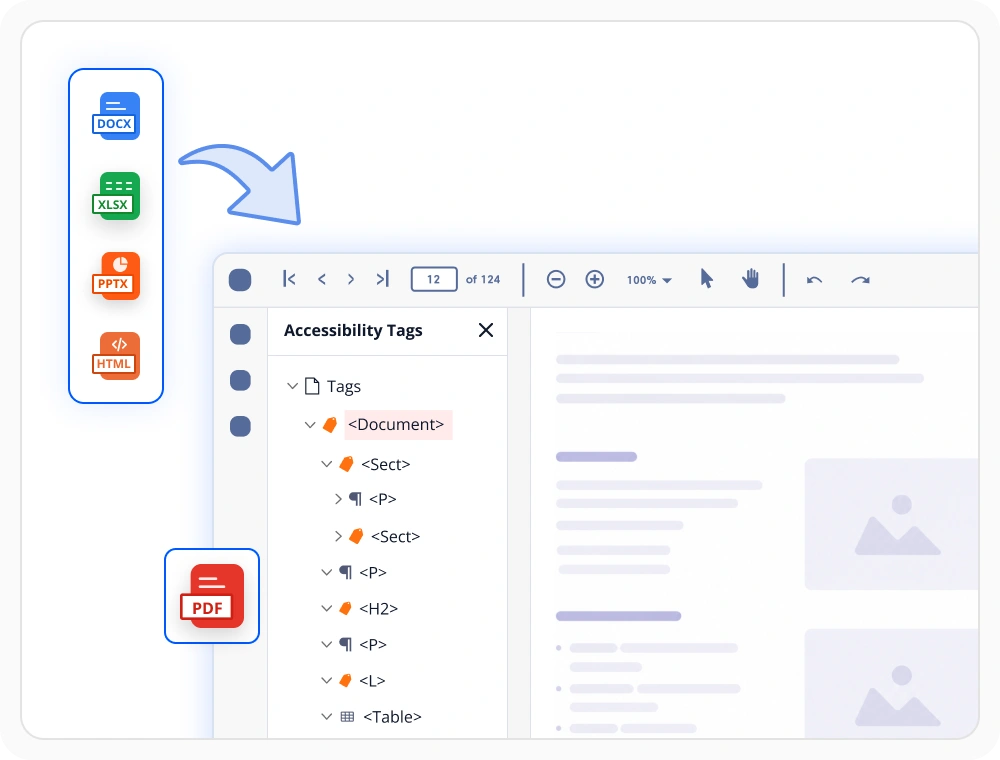Select the highlighted <Document> tag
The width and height of the screenshot is (1000, 760).
(398, 425)
